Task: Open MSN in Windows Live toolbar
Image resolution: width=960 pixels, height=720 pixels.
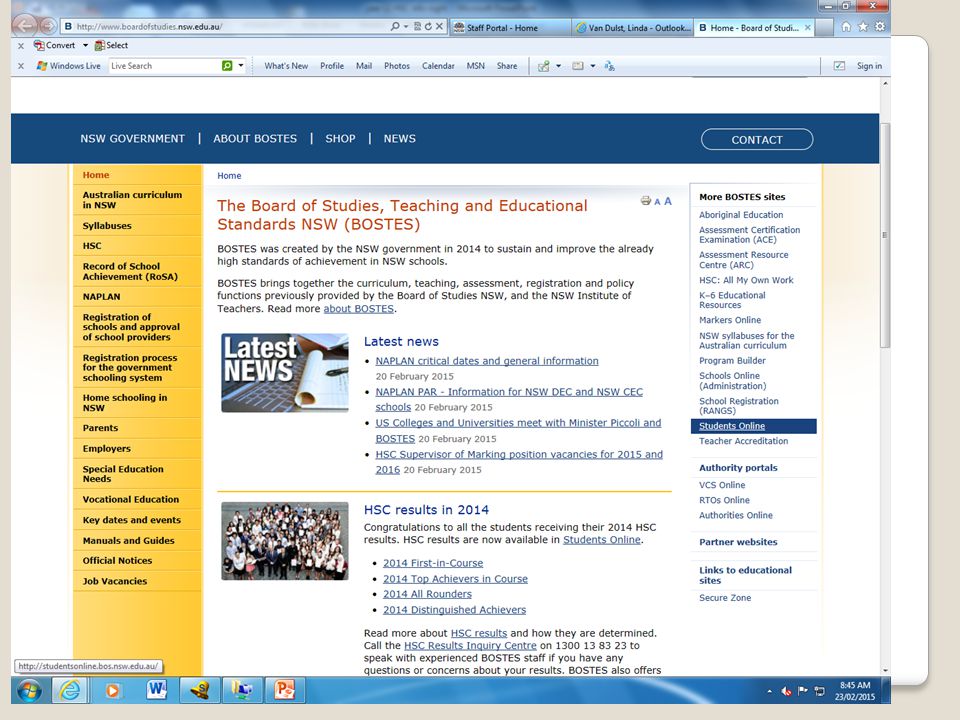Action: click(475, 66)
